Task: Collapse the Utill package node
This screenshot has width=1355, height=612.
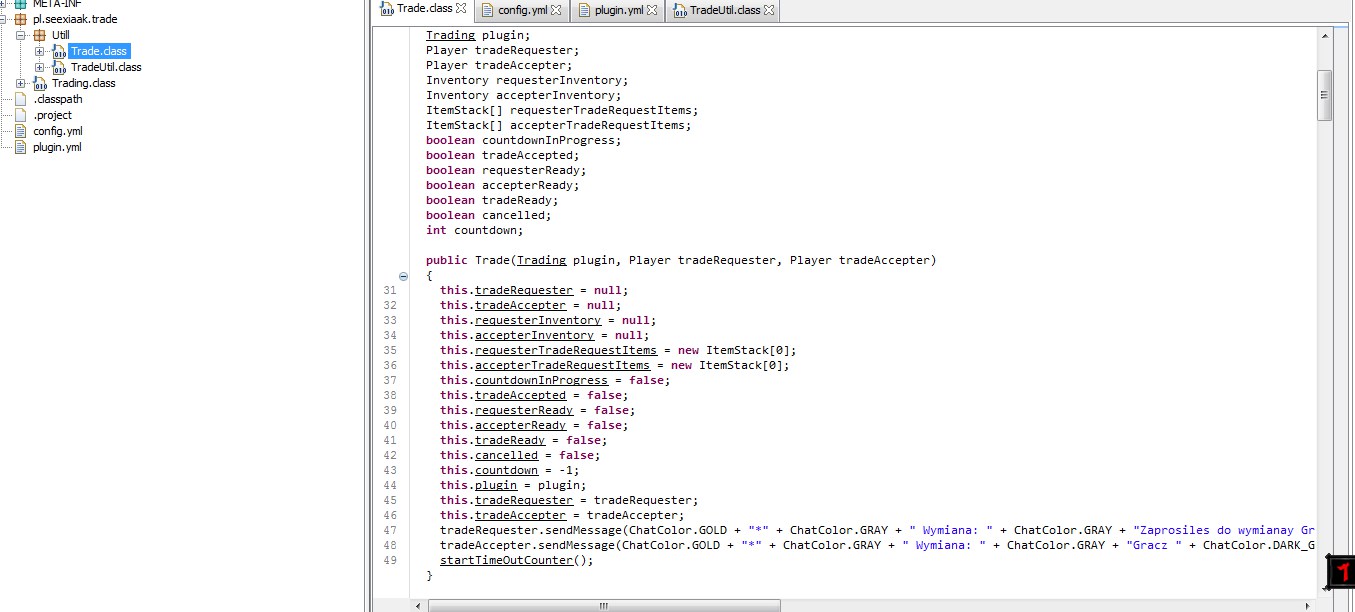Action: [x=21, y=35]
